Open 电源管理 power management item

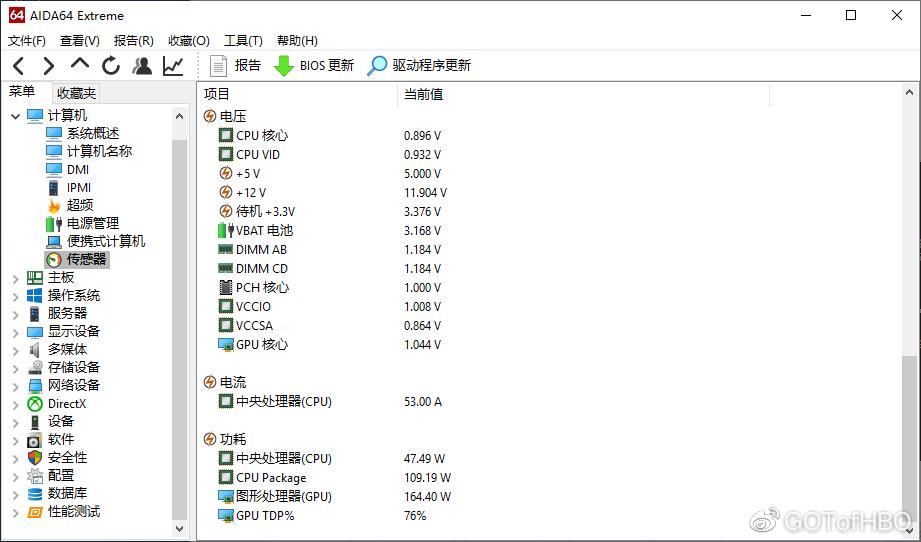pyautogui.click(x=93, y=223)
